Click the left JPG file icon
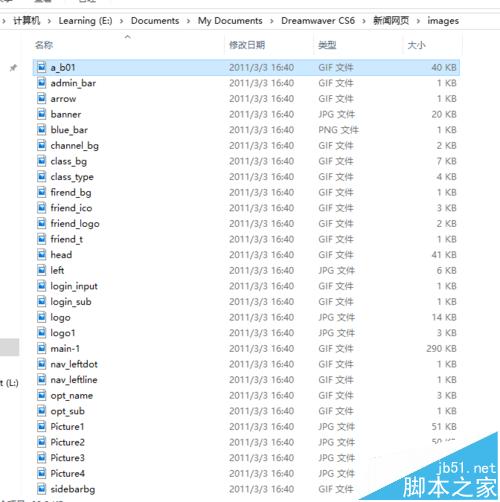 pos(41,270)
